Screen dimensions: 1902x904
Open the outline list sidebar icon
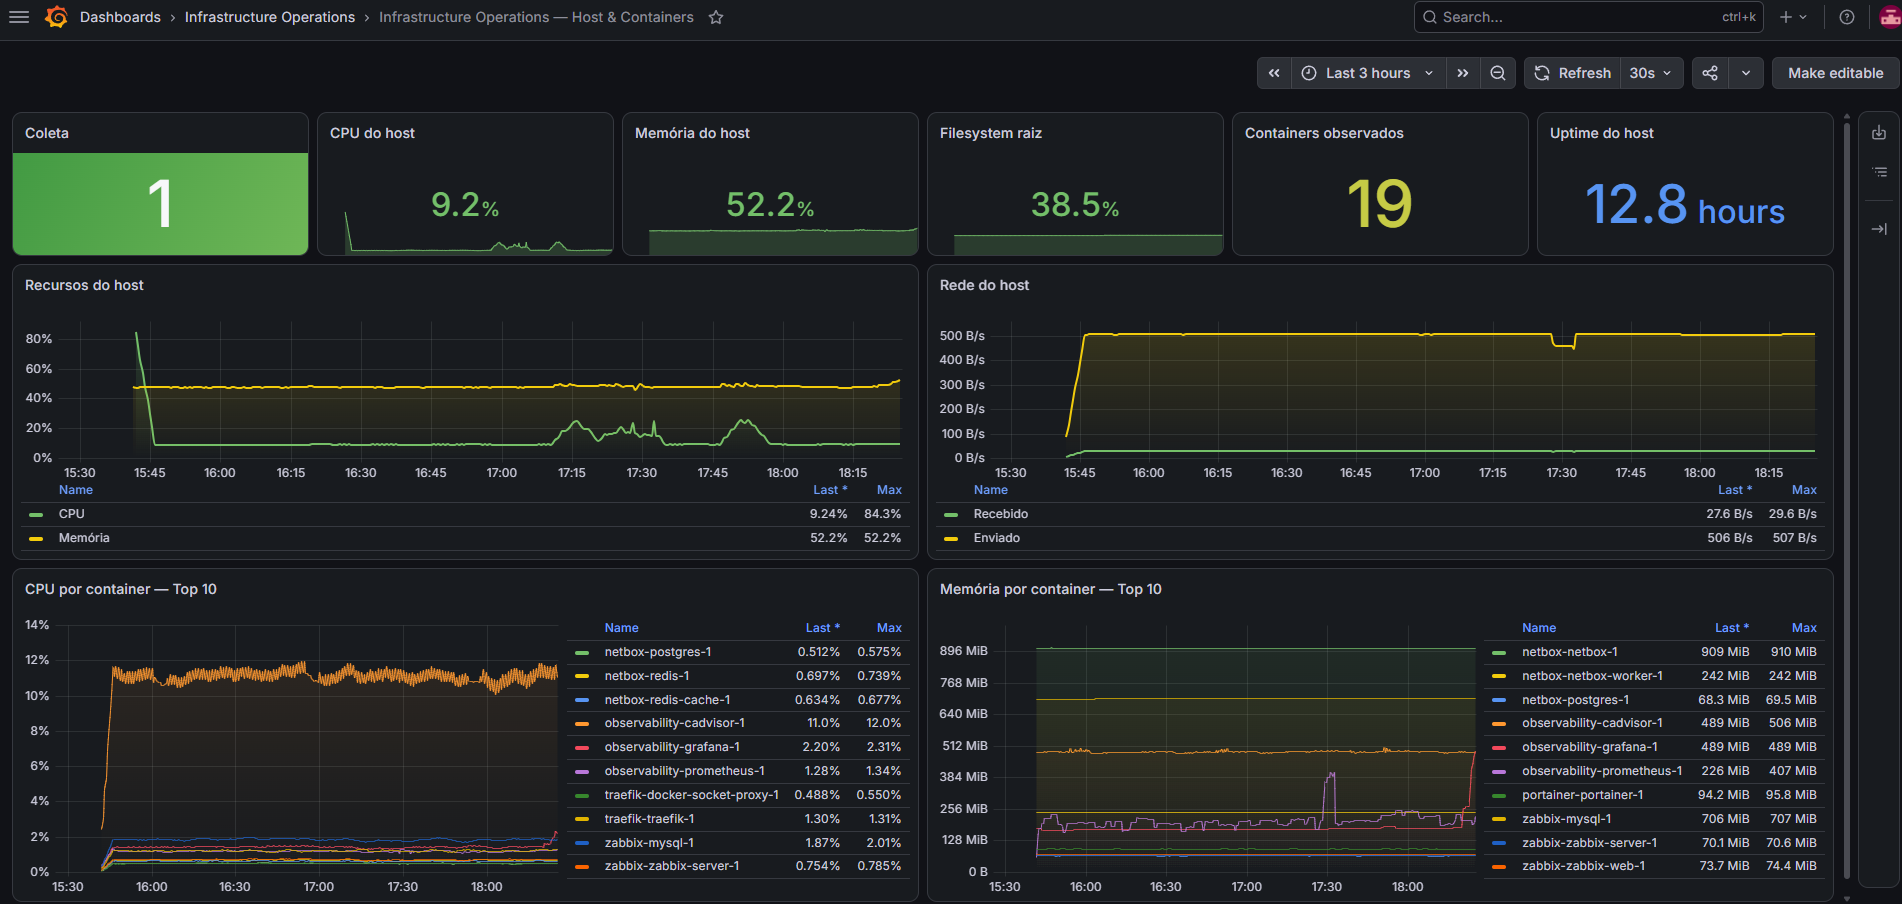point(1880,172)
